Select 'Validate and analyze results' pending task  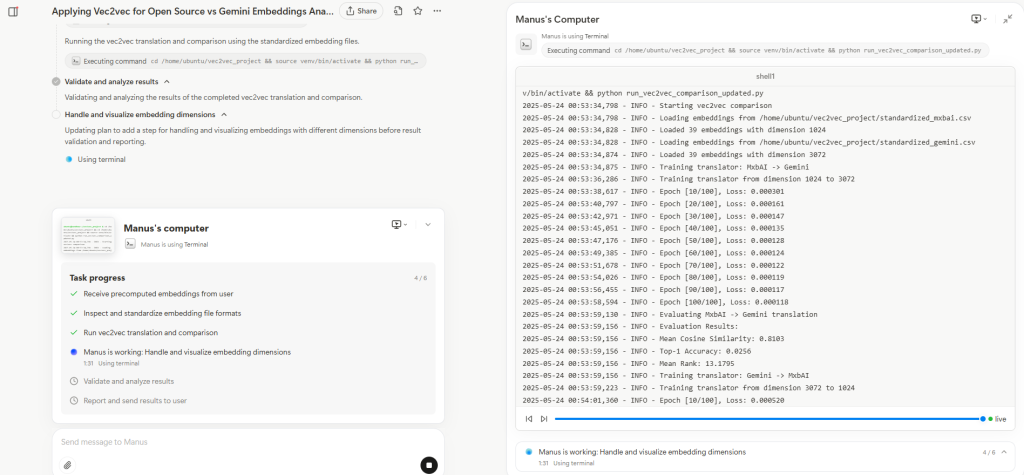129,382
